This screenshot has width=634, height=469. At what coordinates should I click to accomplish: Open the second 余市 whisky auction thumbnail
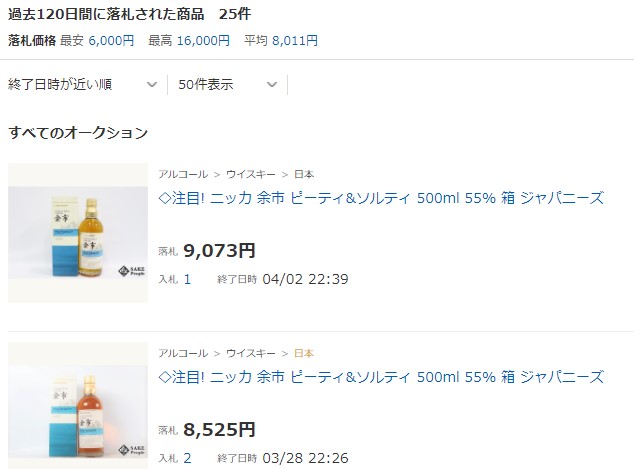click(x=78, y=406)
